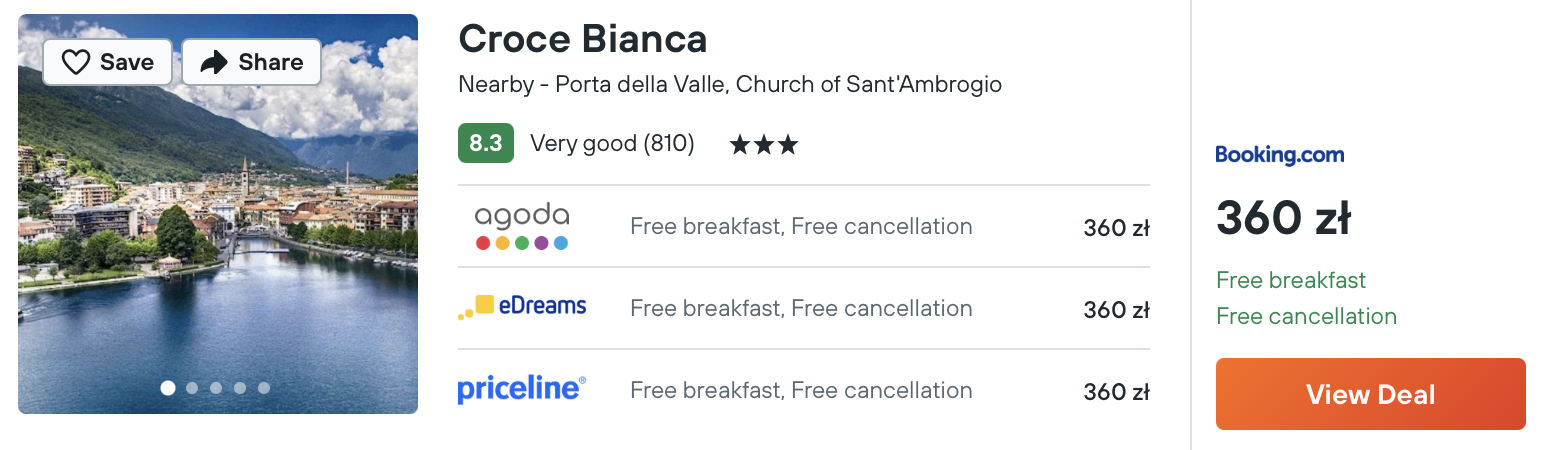This screenshot has width=1548, height=450.
Task: Select the agoda logo
Action: click(522, 227)
